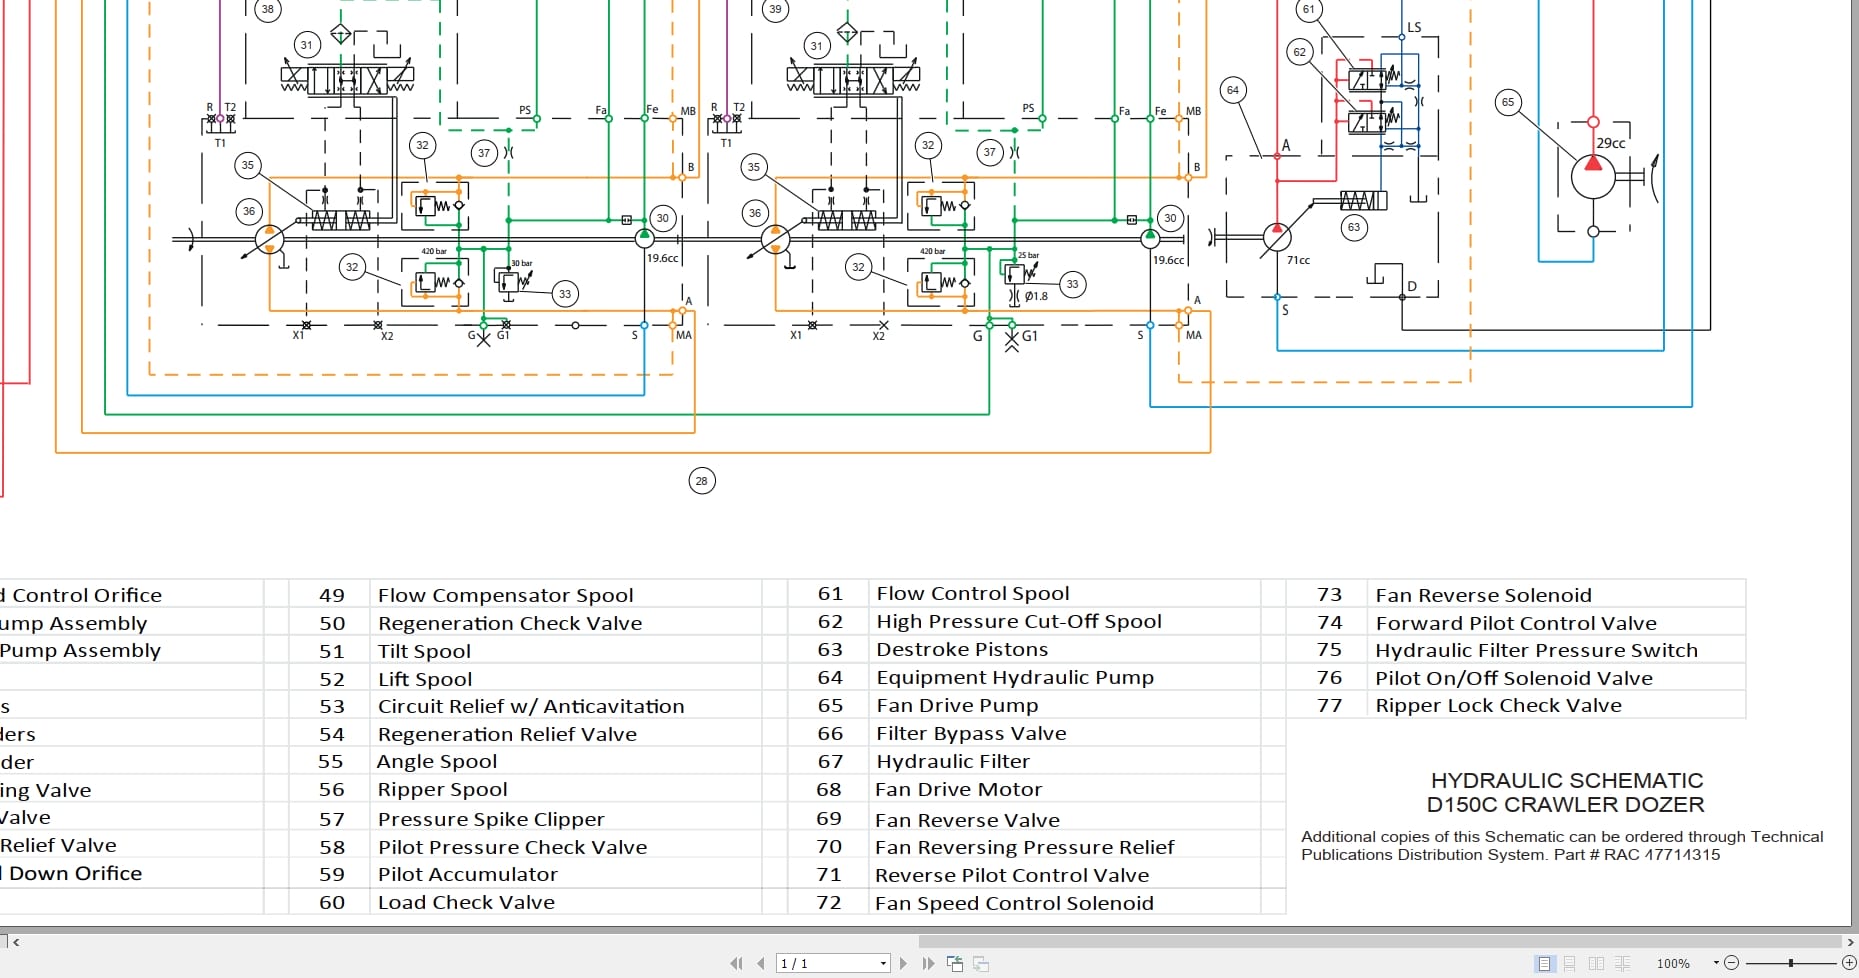1859x978 pixels.
Task: Open the page number dropdown
Action: coord(884,963)
